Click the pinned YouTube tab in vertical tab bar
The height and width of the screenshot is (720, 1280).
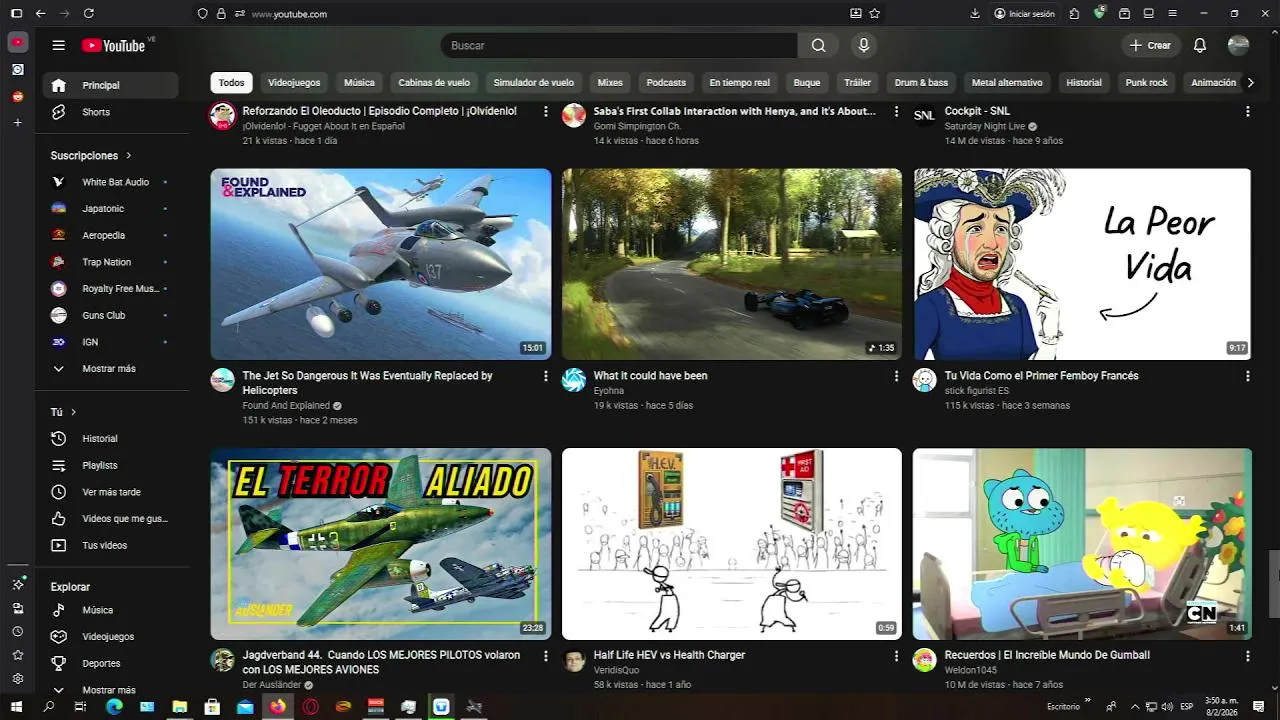[17, 43]
